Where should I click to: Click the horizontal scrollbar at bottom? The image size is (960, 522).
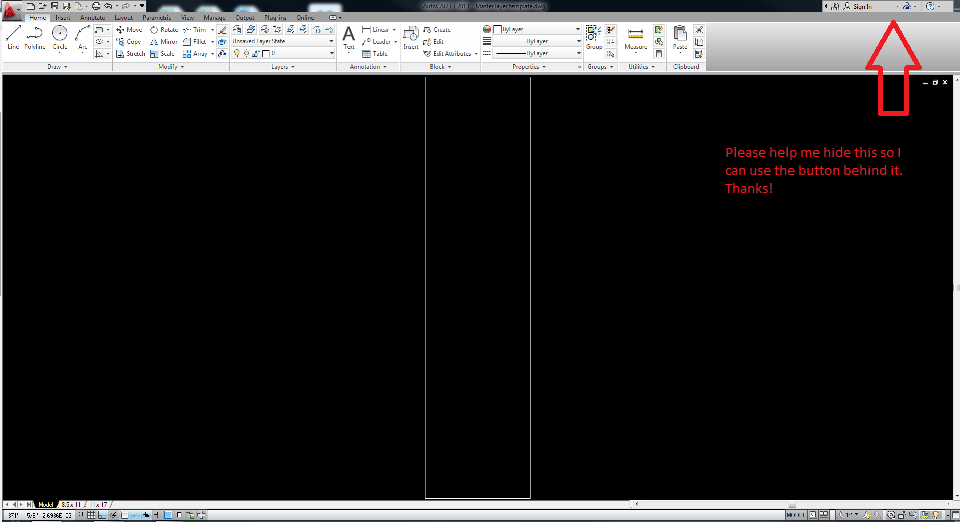point(790,505)
